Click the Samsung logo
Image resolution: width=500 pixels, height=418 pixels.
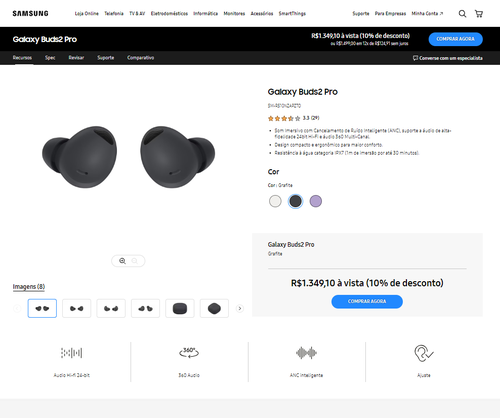point(30,13)
